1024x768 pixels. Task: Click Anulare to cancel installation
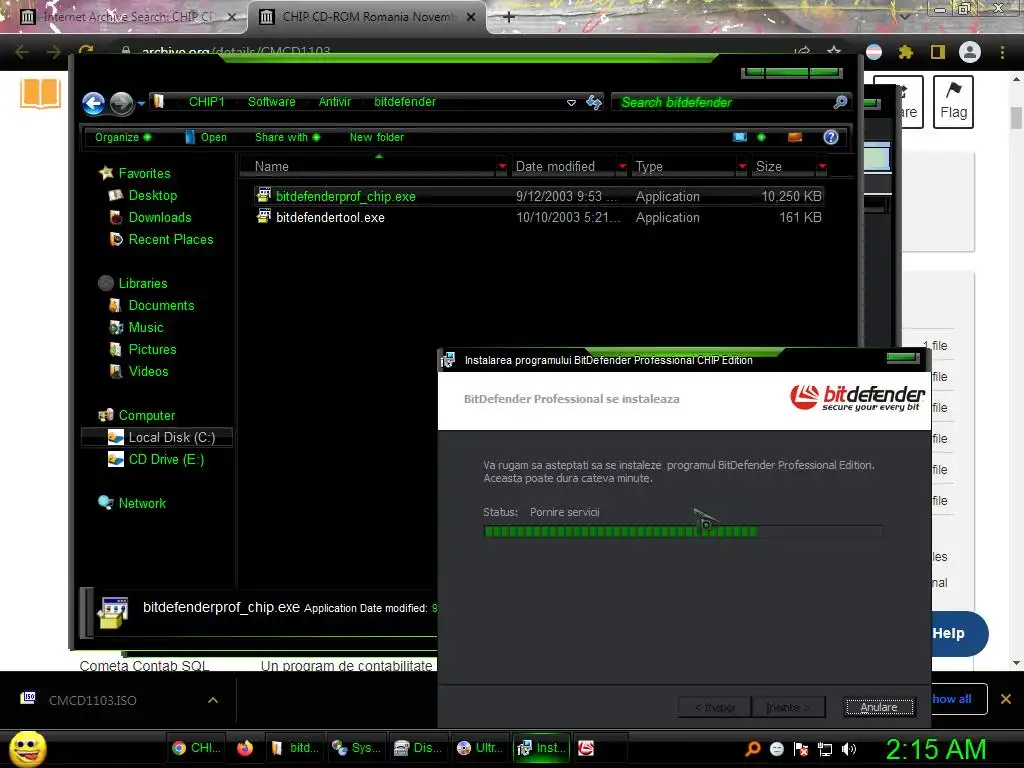coord(878,707)
